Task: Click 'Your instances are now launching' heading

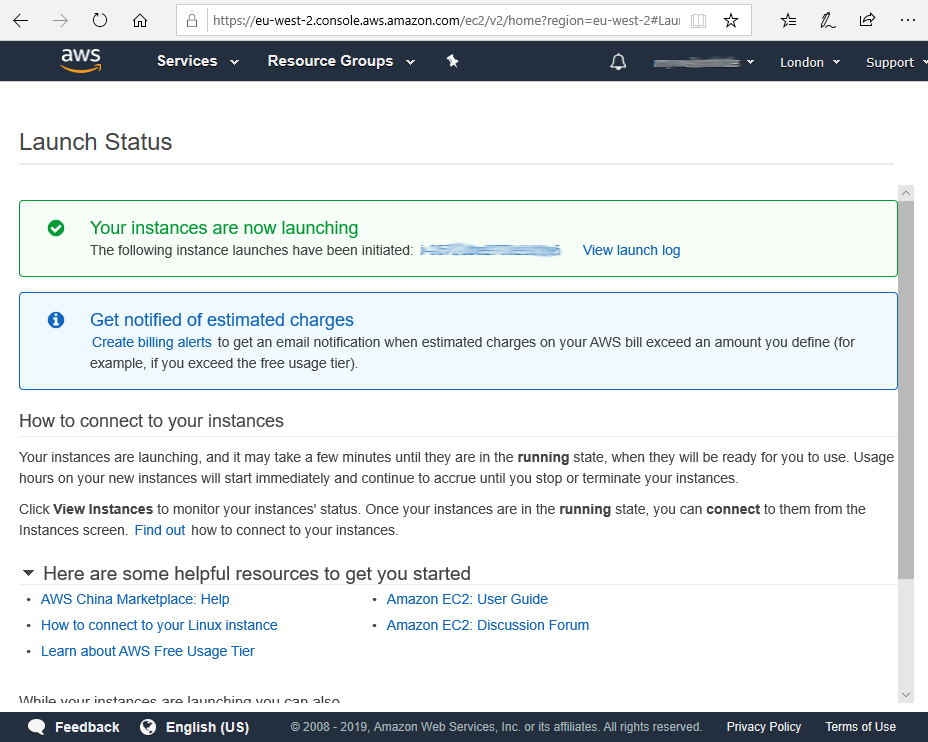Action: 224,228
